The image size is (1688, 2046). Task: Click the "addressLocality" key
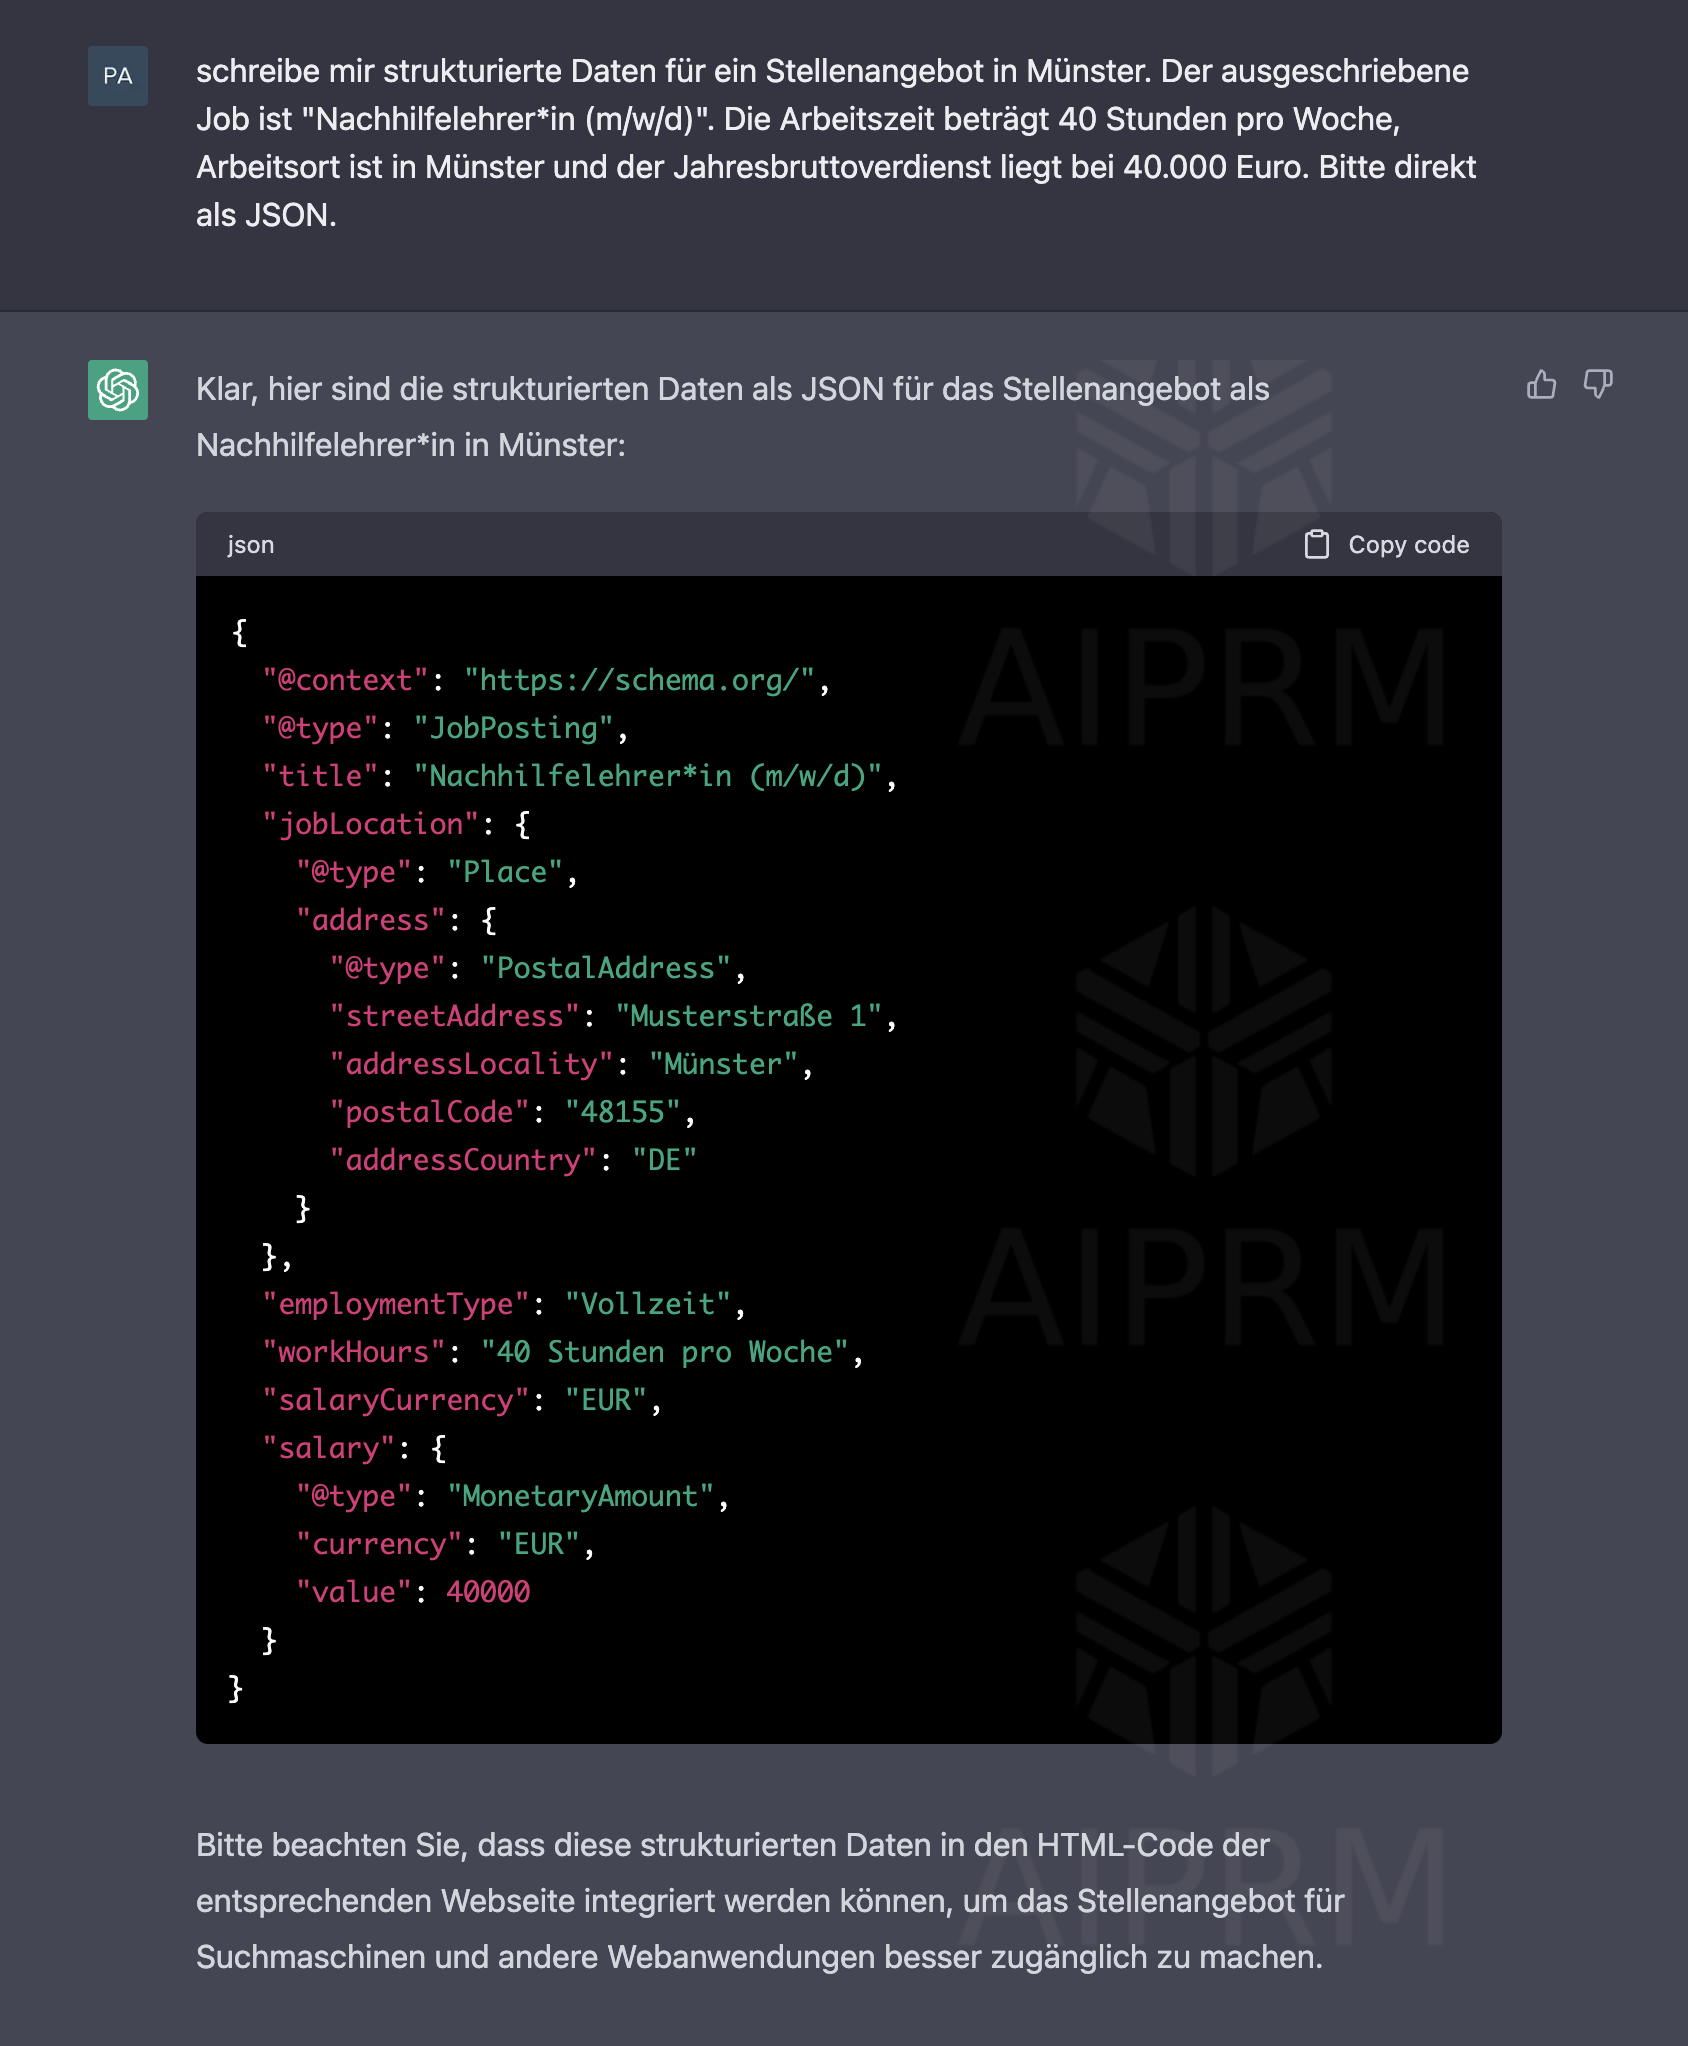(471, 1064)
